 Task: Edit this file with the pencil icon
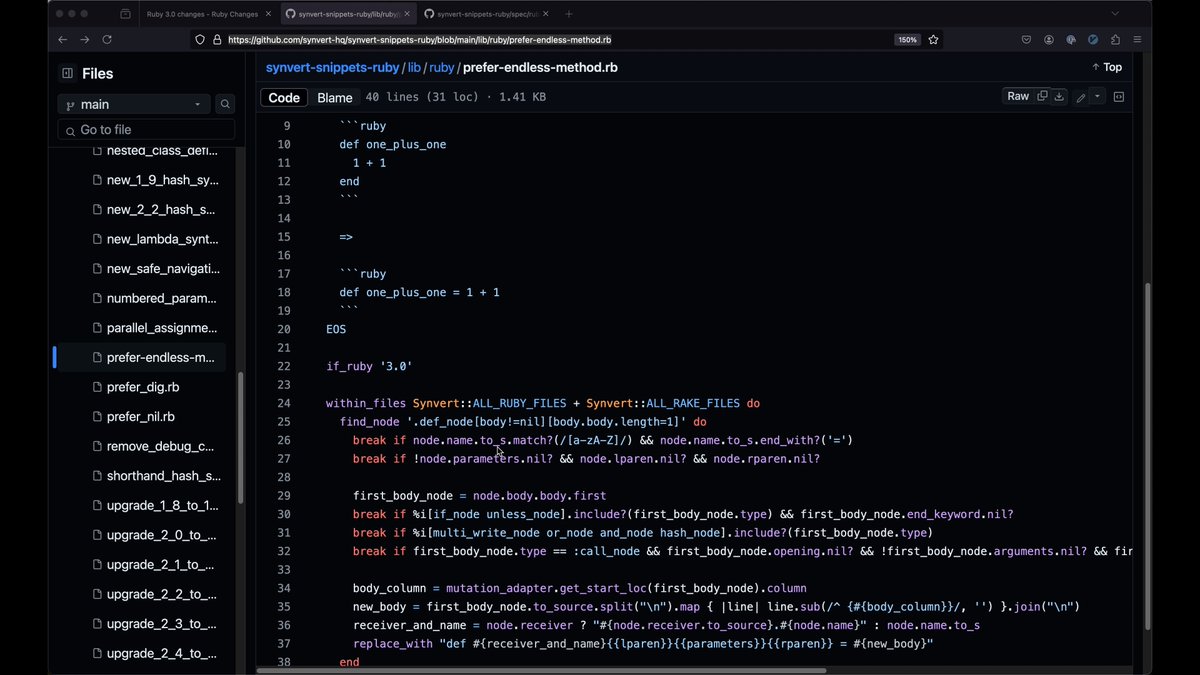coord(1081,97)
